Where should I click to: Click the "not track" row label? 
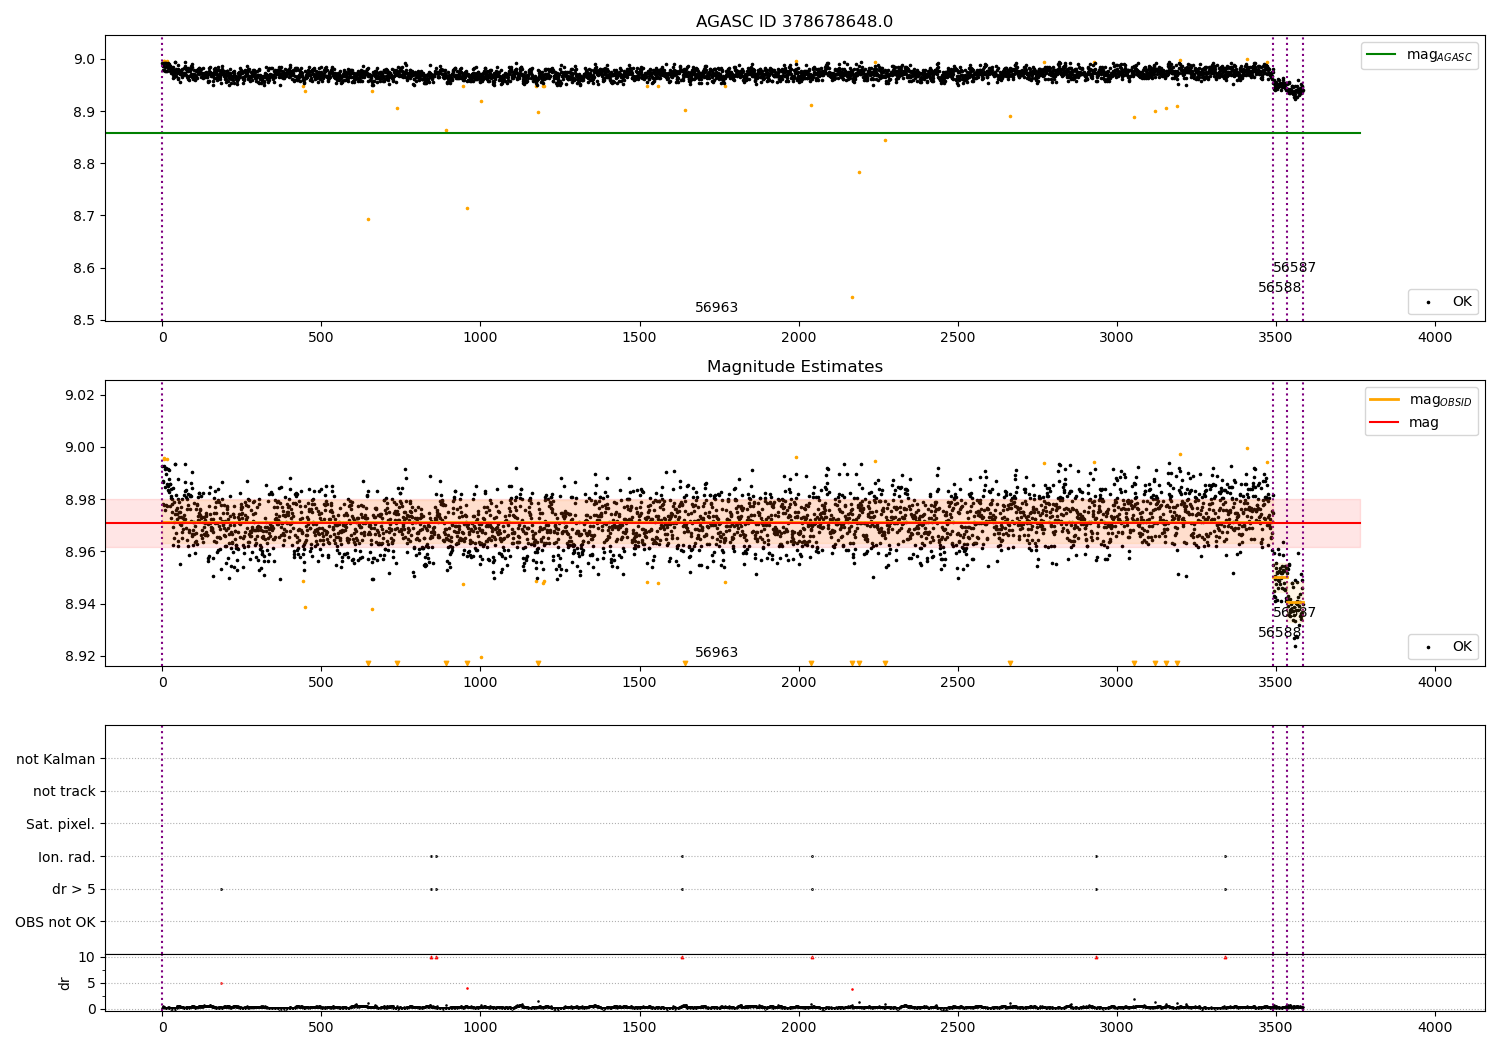[64, 791]
